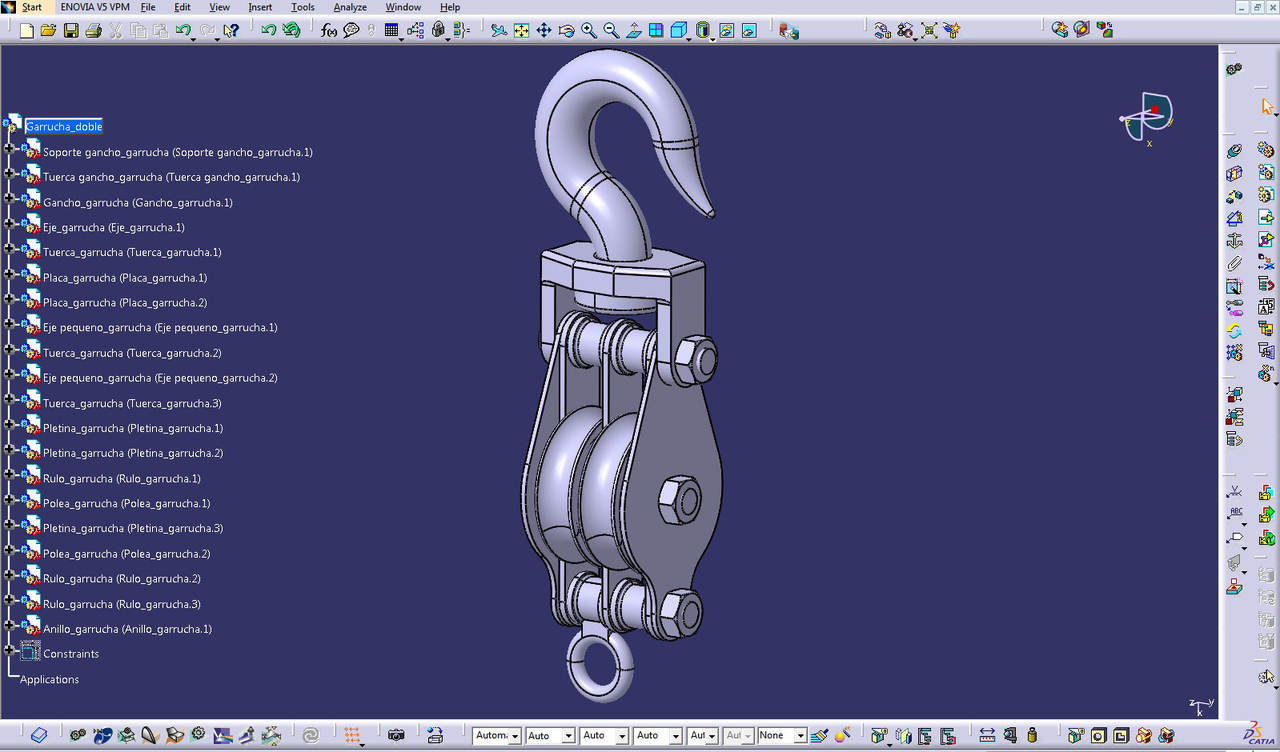This screenshot has width=1280, height=752.
Task: Expand the Polea_garrucha.1 node
Action: pos(10,499)
